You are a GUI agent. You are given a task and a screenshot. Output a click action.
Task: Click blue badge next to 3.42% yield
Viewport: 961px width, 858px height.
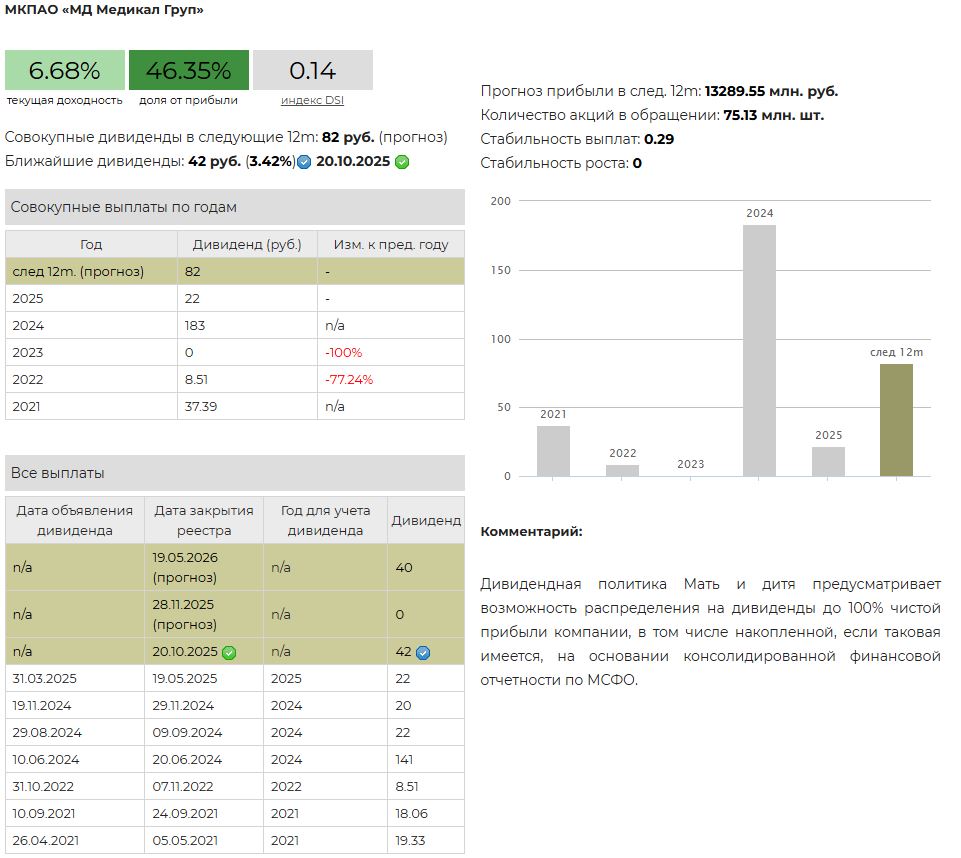pos(304,162)
